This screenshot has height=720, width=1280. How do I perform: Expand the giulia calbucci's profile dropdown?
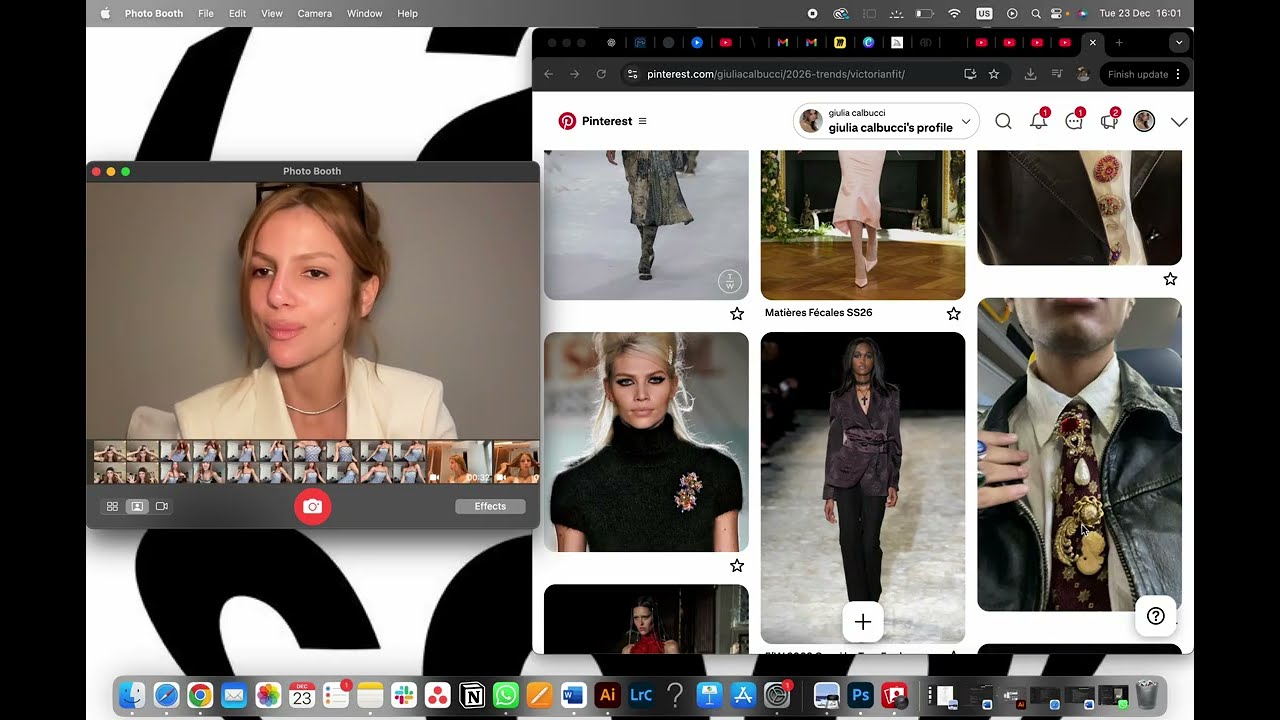(x=966, y=121)
